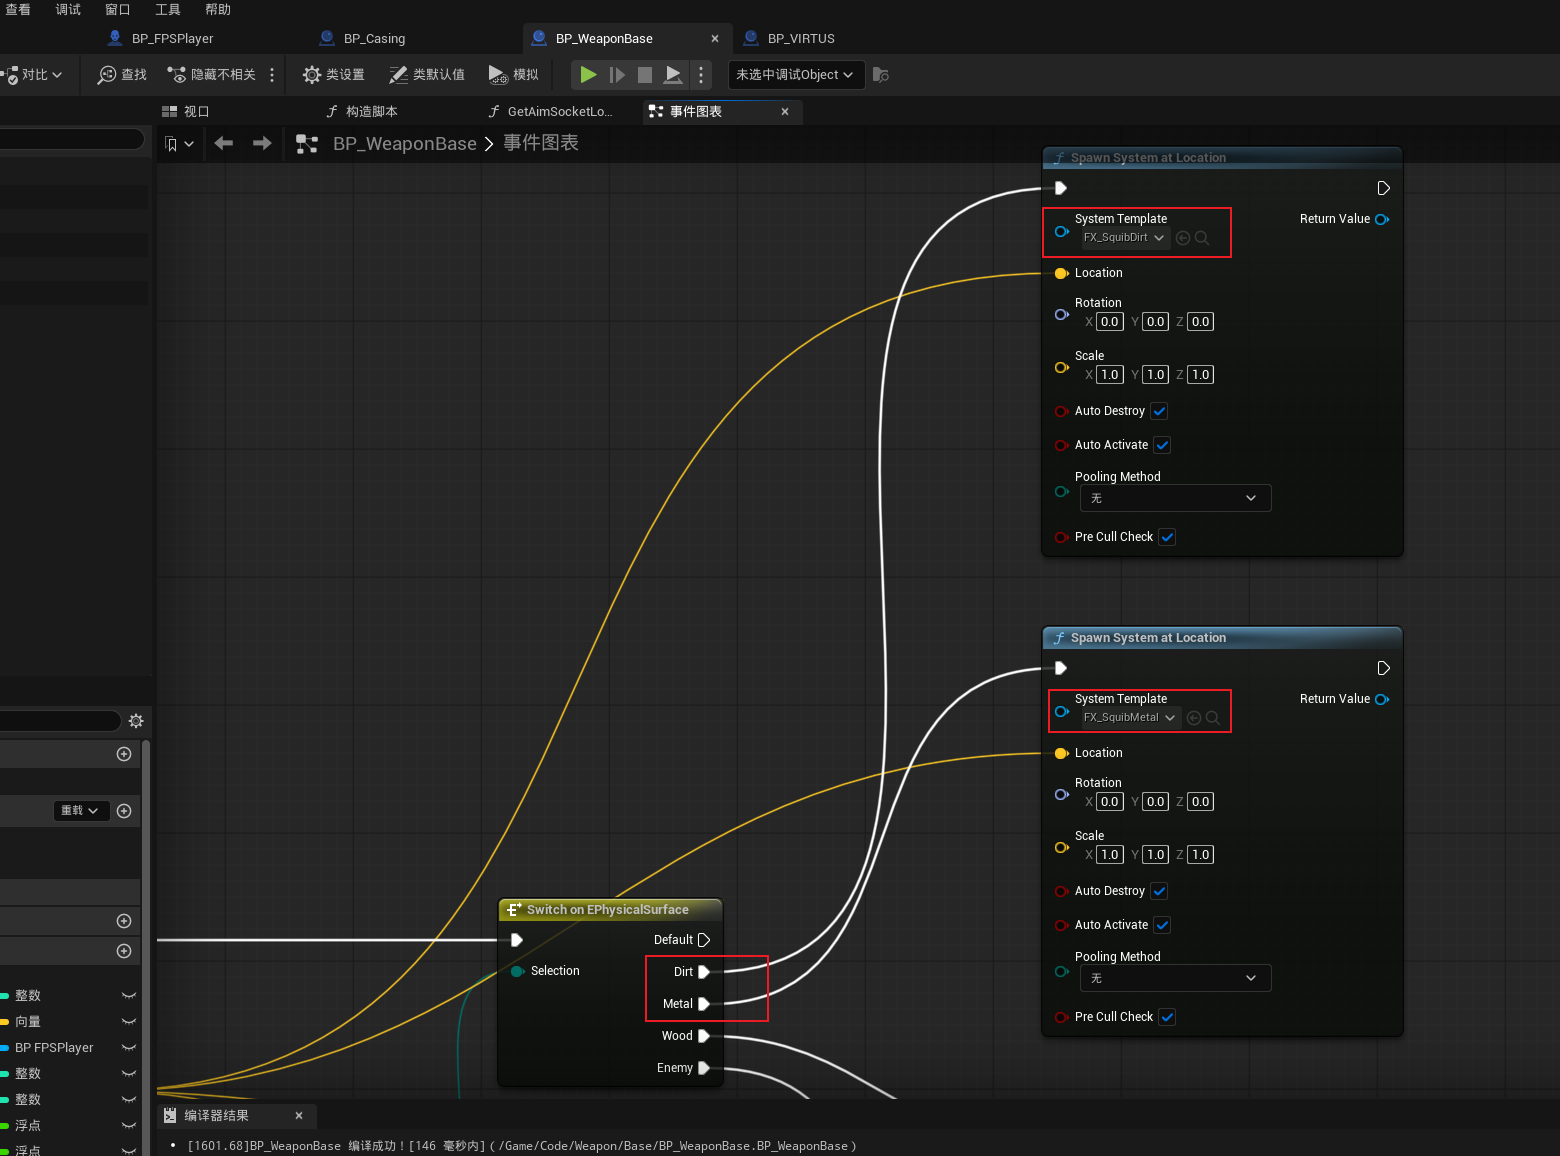Use selected asset arrow beside FX_SquibMetal
This screenshot has width=1560, height=1156.
coord(1194,718)
